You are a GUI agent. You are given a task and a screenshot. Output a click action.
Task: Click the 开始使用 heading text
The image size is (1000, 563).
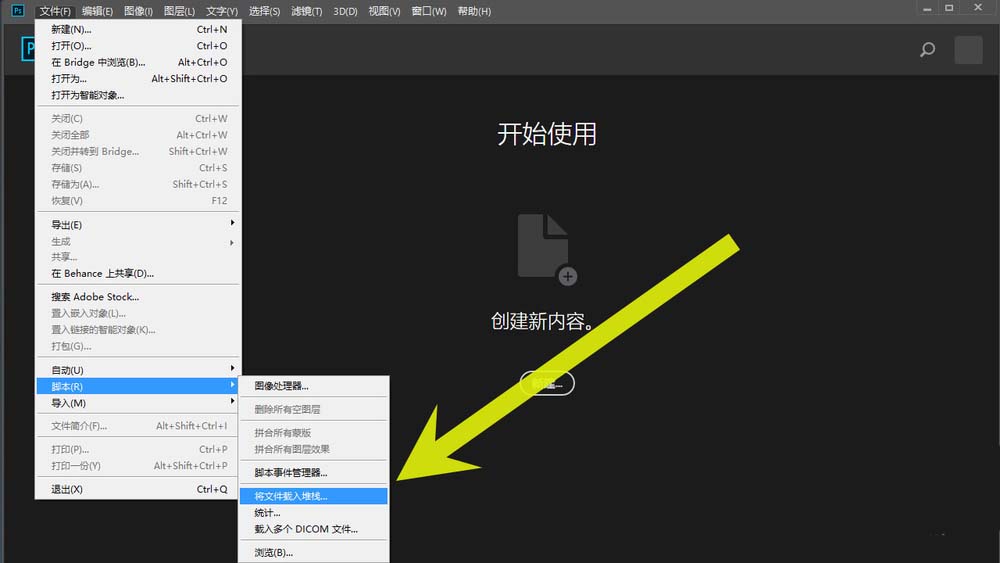pos(547,135)
